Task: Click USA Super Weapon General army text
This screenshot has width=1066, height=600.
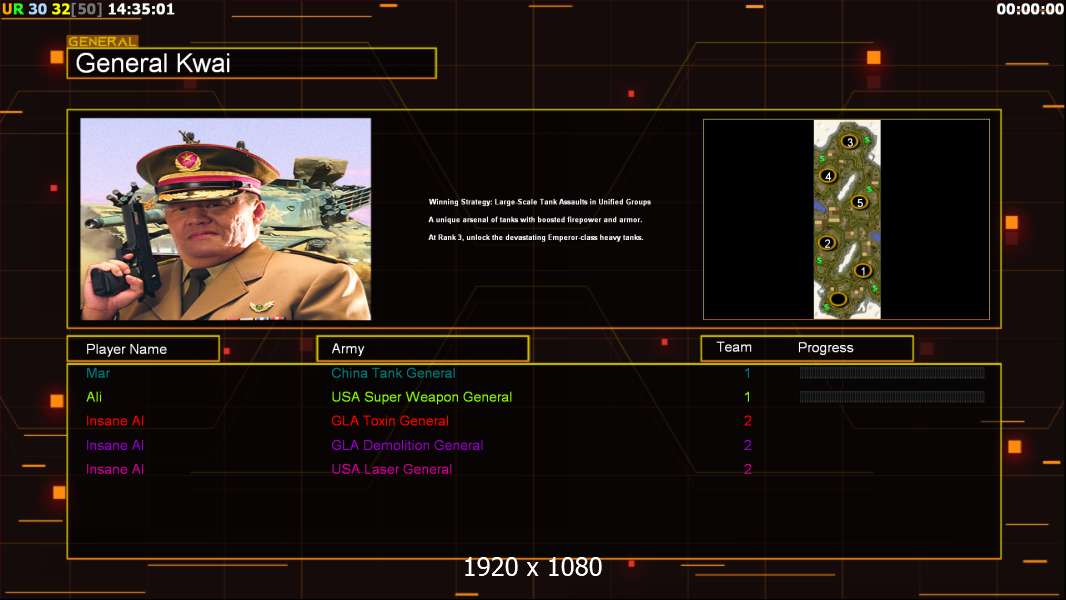Action: pos(422,397)
